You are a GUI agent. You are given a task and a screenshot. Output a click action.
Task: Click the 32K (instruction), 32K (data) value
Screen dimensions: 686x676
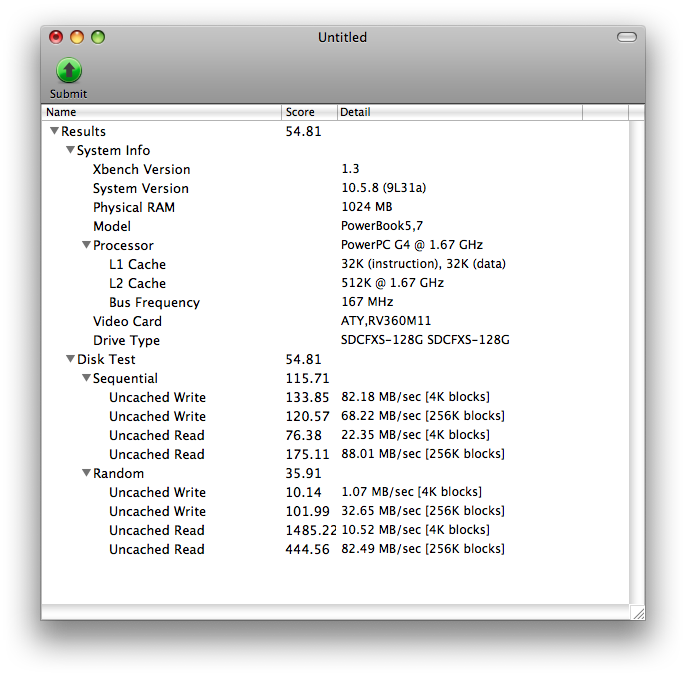click(x=423, y=264)
